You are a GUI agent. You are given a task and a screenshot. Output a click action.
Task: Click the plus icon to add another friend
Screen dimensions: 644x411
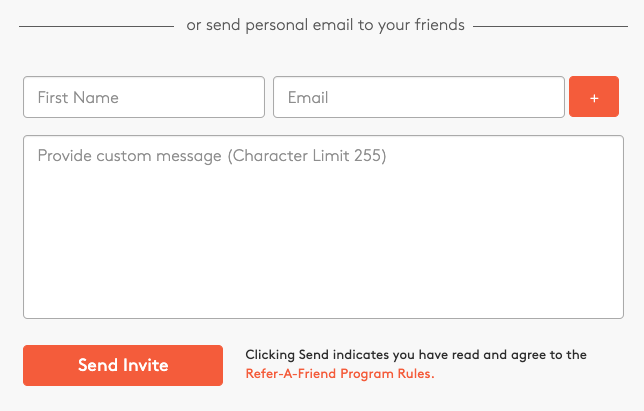tap(594, 97)
